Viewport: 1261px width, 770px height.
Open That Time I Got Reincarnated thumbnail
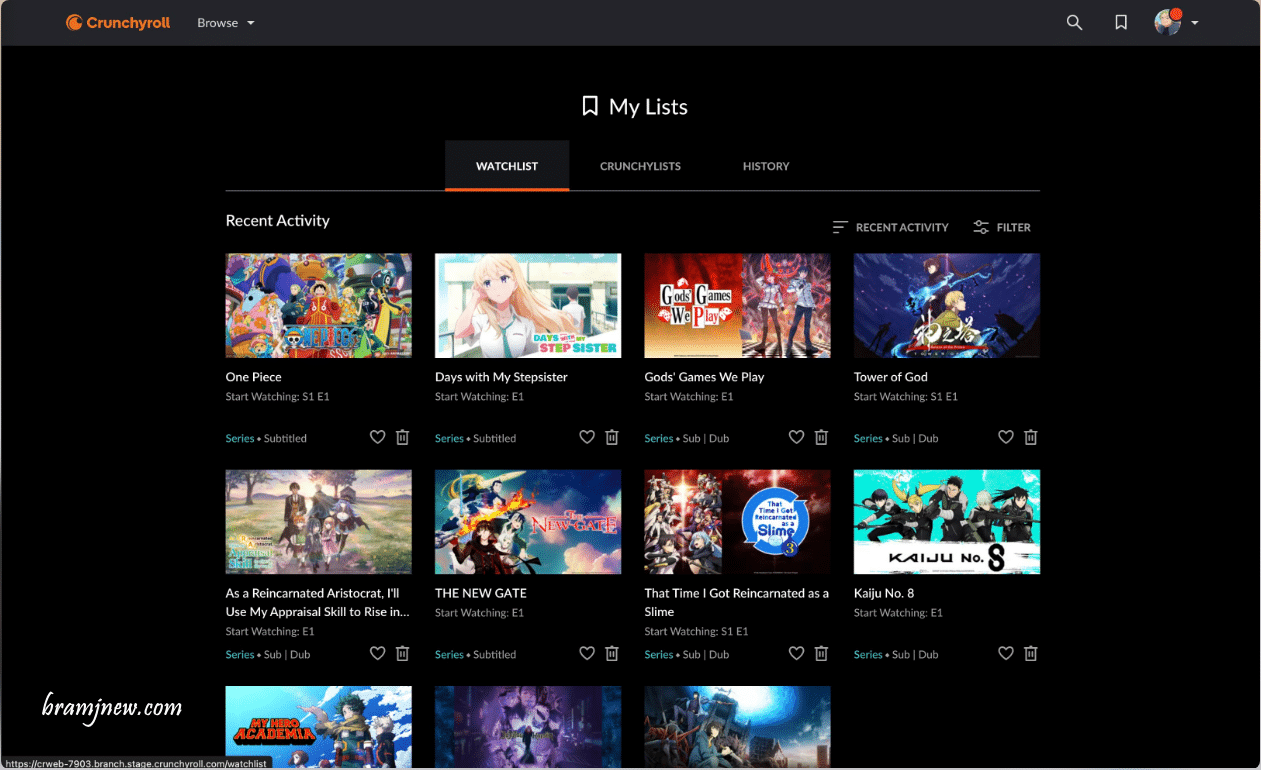(x=737, y=521)
